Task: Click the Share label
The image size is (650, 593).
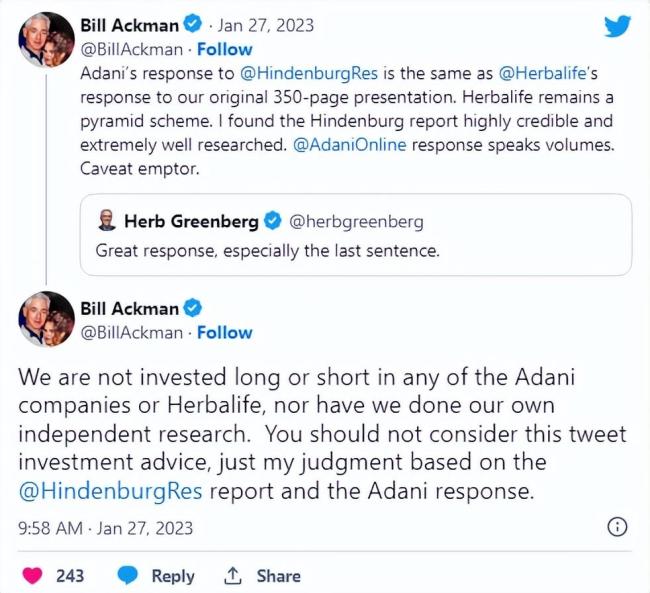Action: click(x=278, y=576)
